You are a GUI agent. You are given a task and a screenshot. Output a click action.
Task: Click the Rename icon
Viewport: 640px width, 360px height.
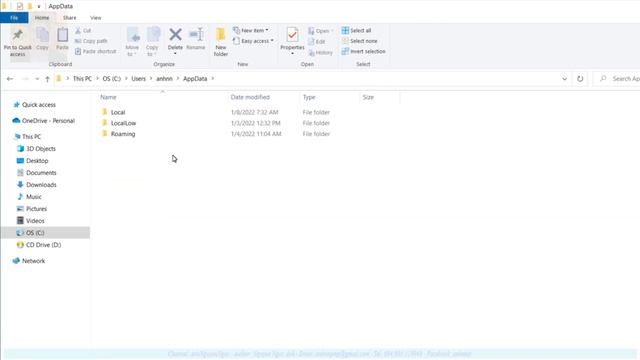coord(196,39)
